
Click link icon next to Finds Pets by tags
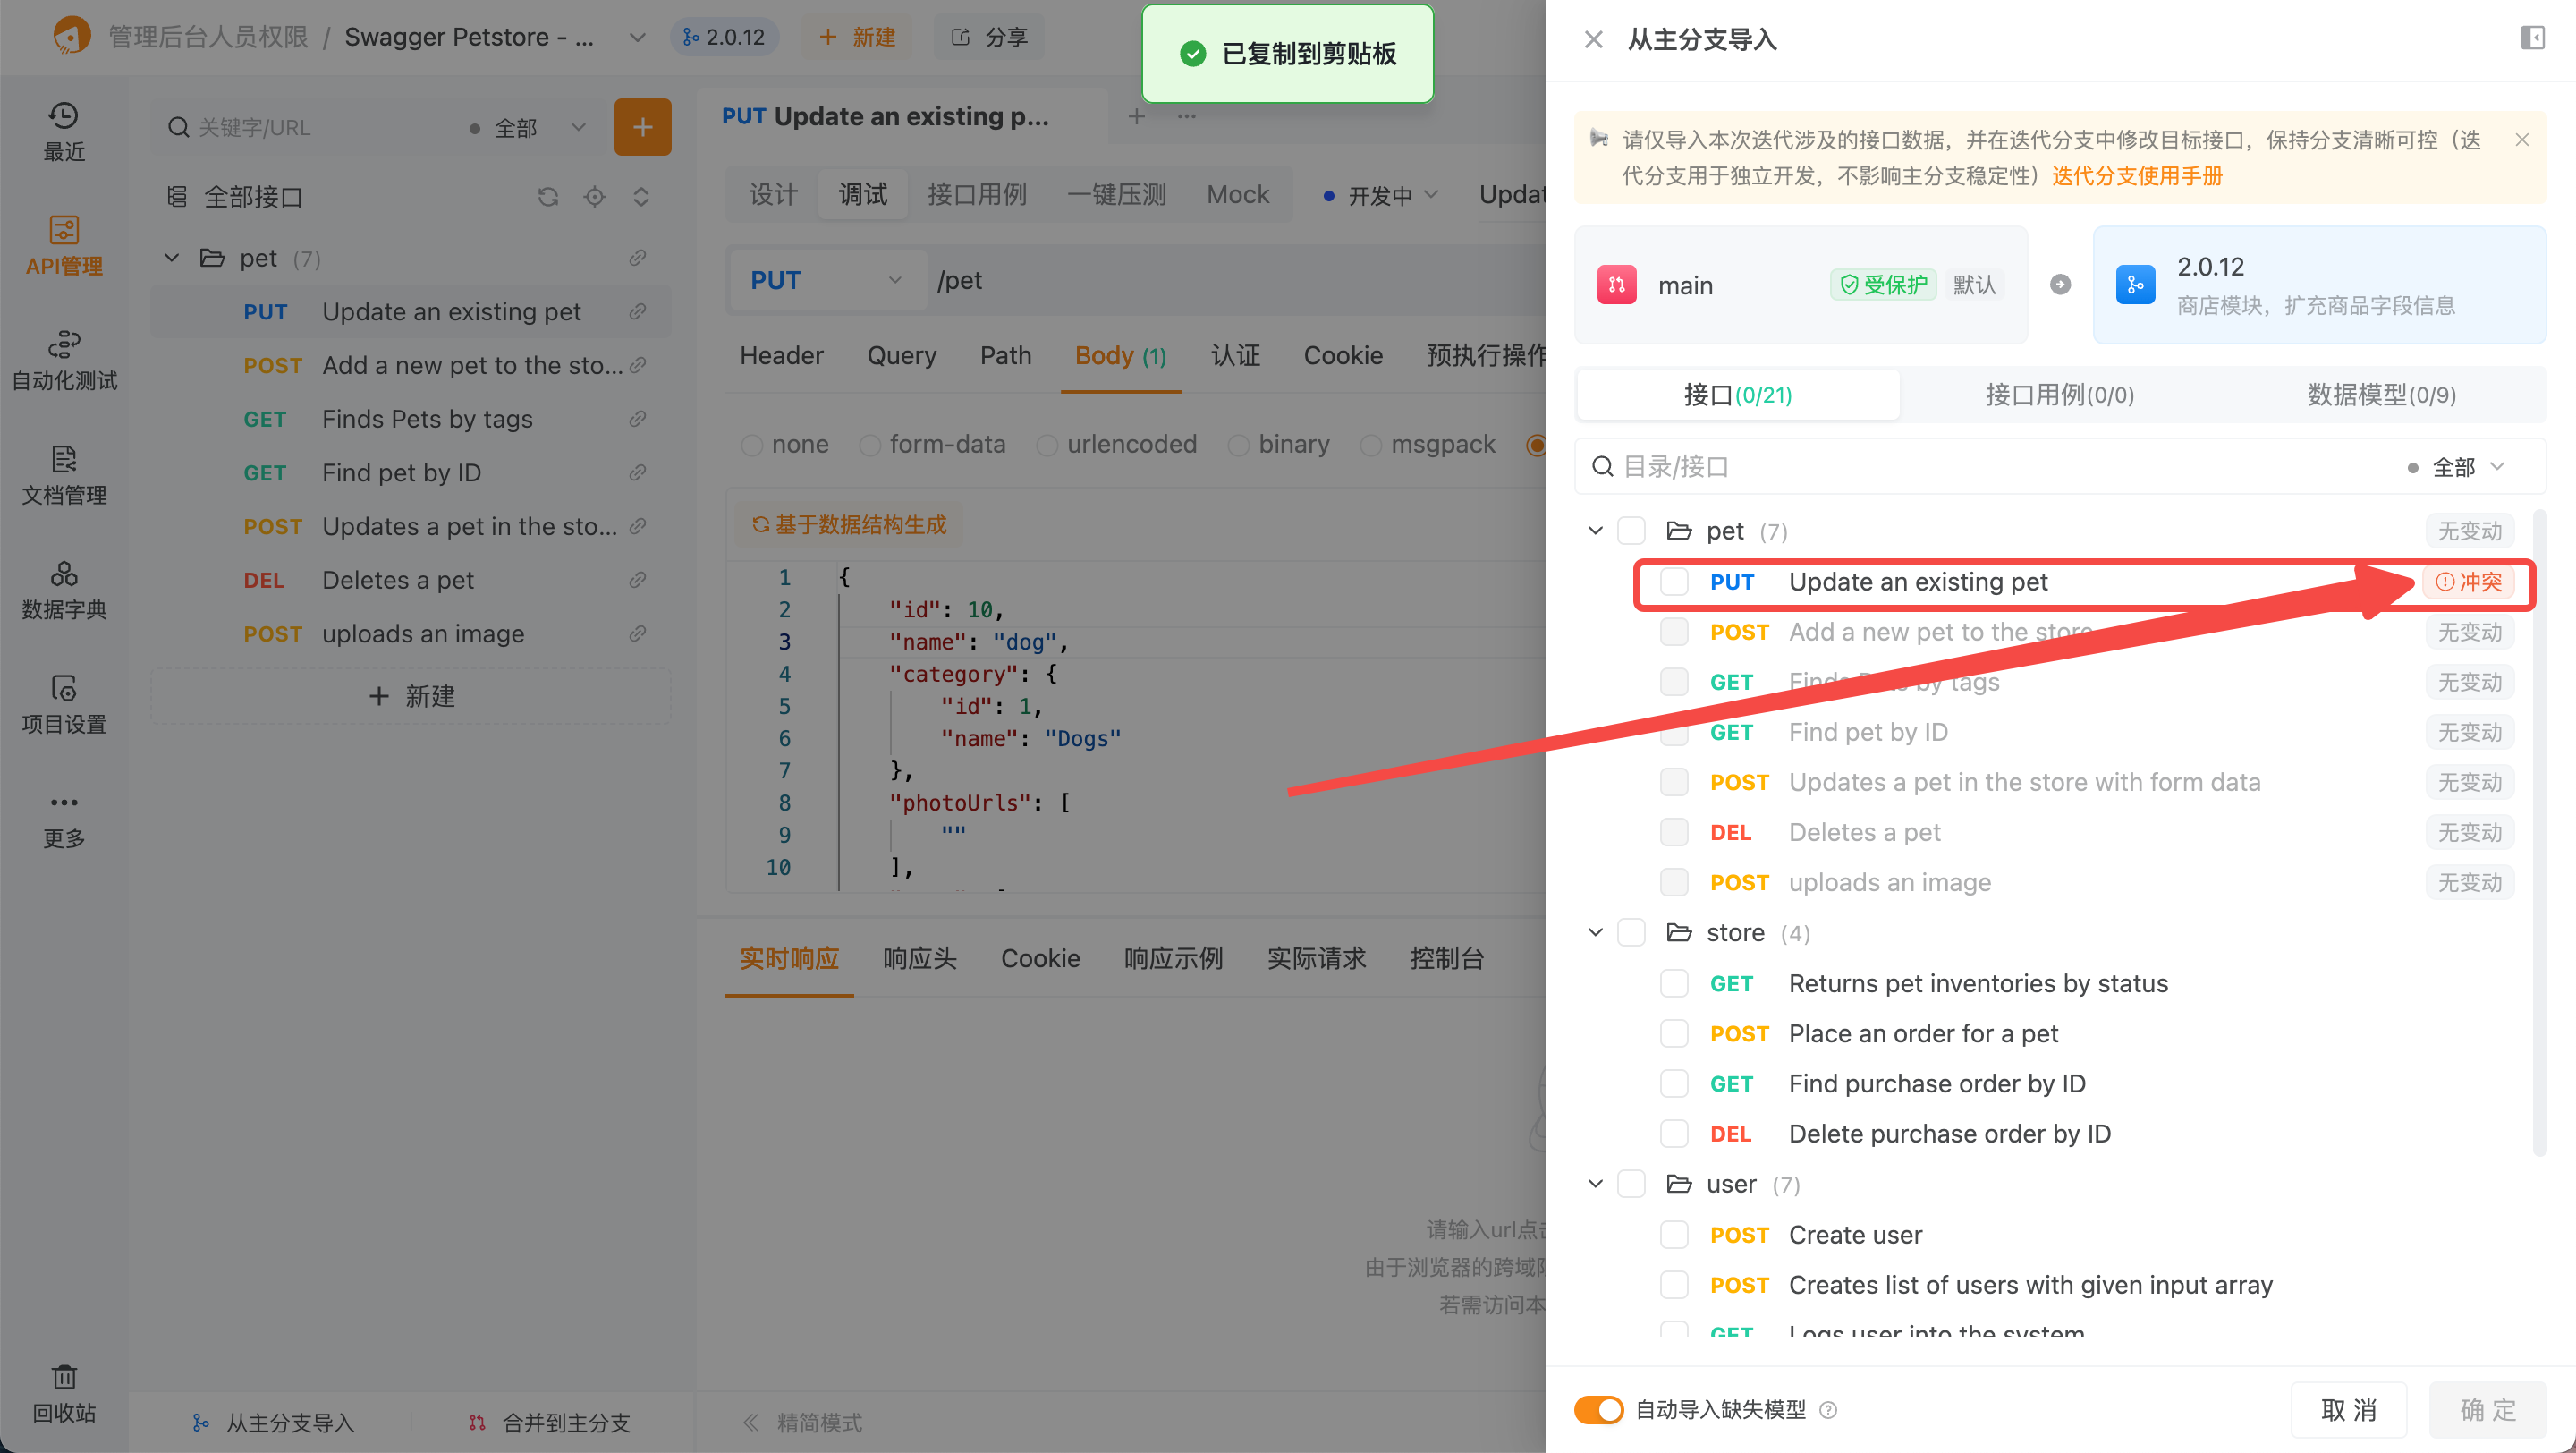[x=637, y=419]
